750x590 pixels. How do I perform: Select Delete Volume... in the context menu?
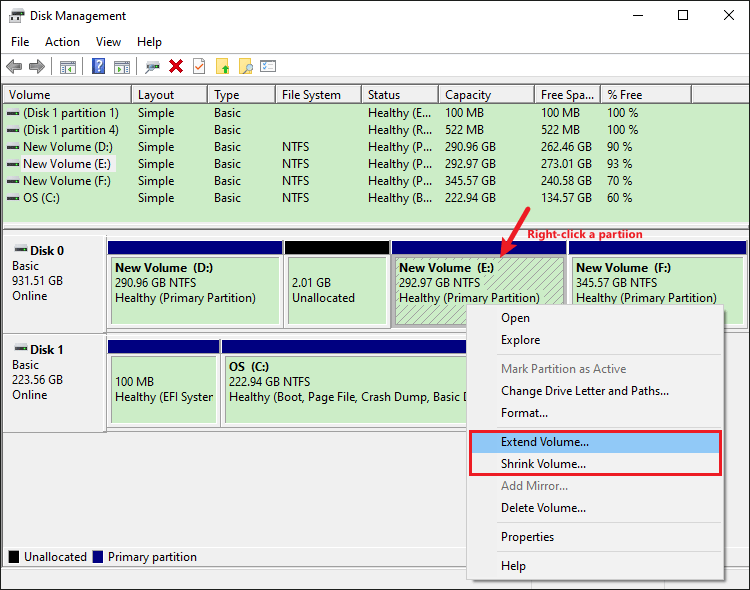coord(595,508)
